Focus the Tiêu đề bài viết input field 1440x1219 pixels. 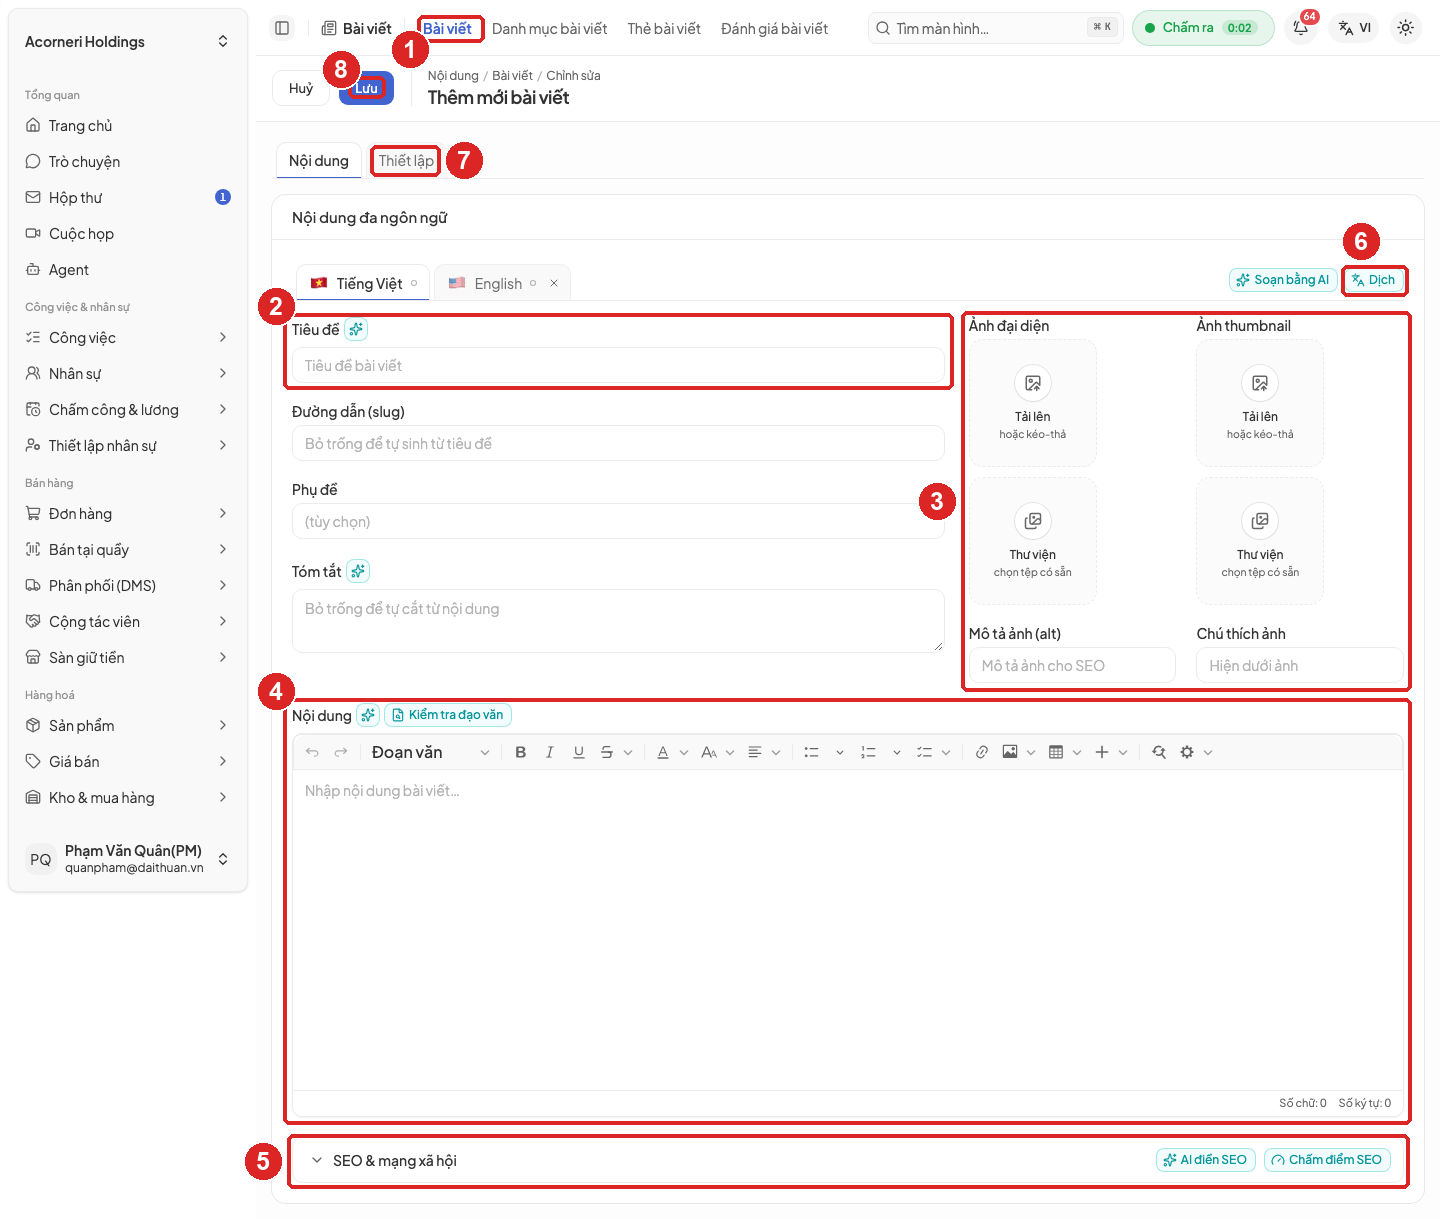[x=618, y=366]
